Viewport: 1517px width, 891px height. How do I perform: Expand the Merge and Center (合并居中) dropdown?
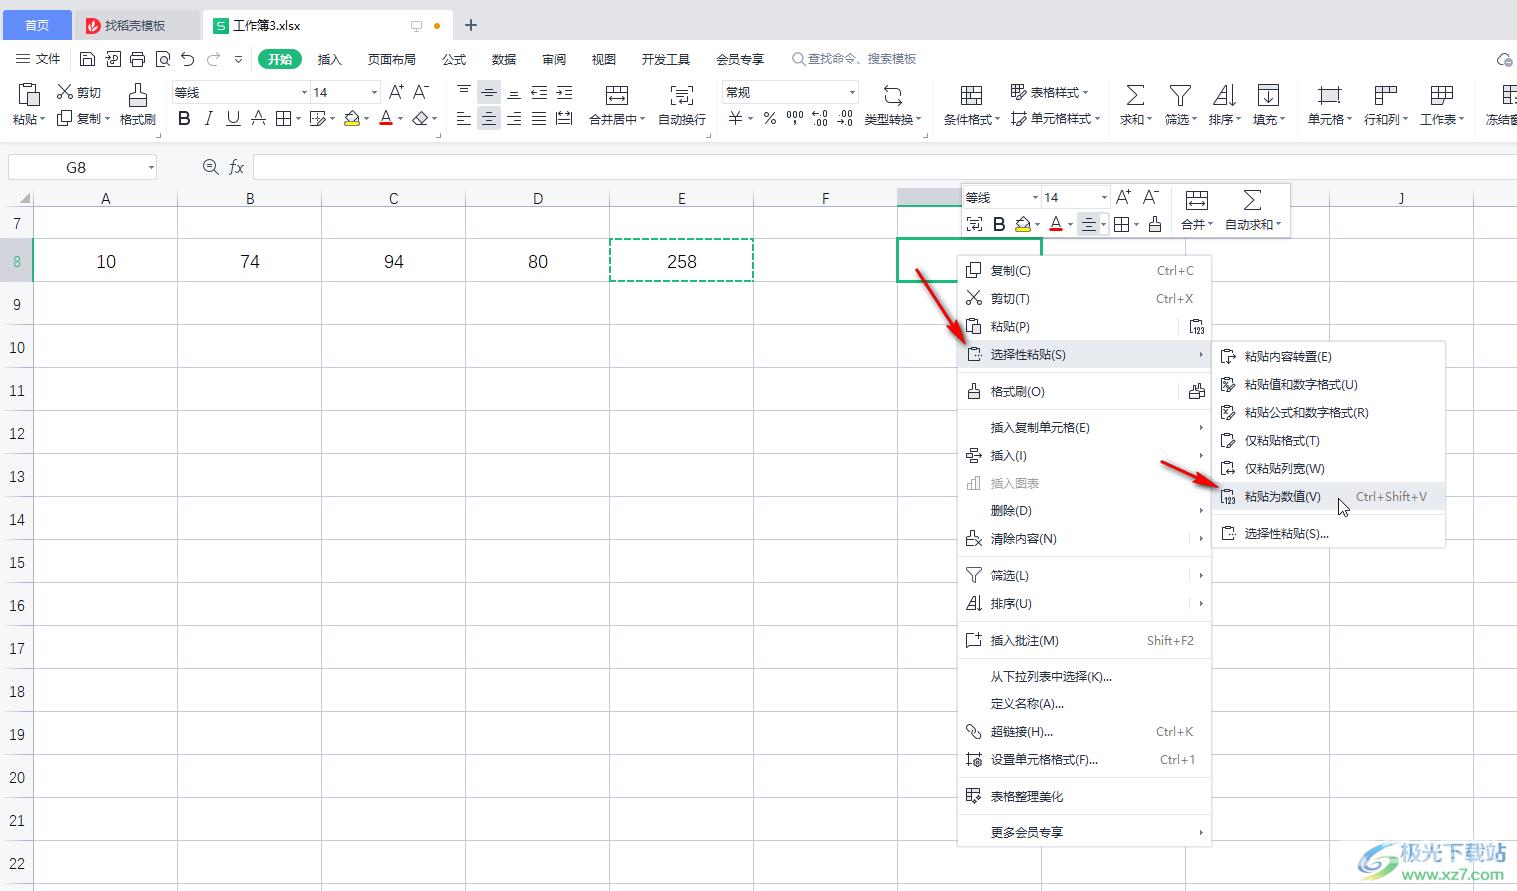click(642, 119)
